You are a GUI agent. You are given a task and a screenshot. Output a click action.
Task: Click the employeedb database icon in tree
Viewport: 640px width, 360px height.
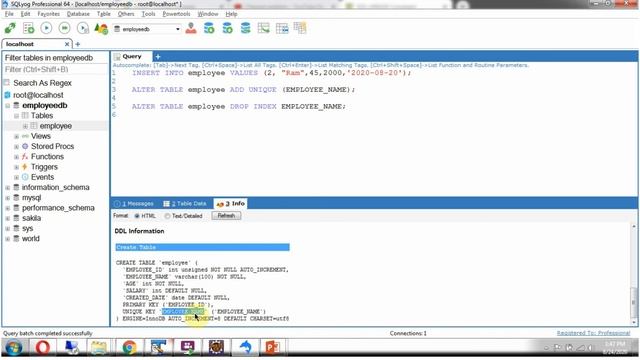tap(16, 105)
